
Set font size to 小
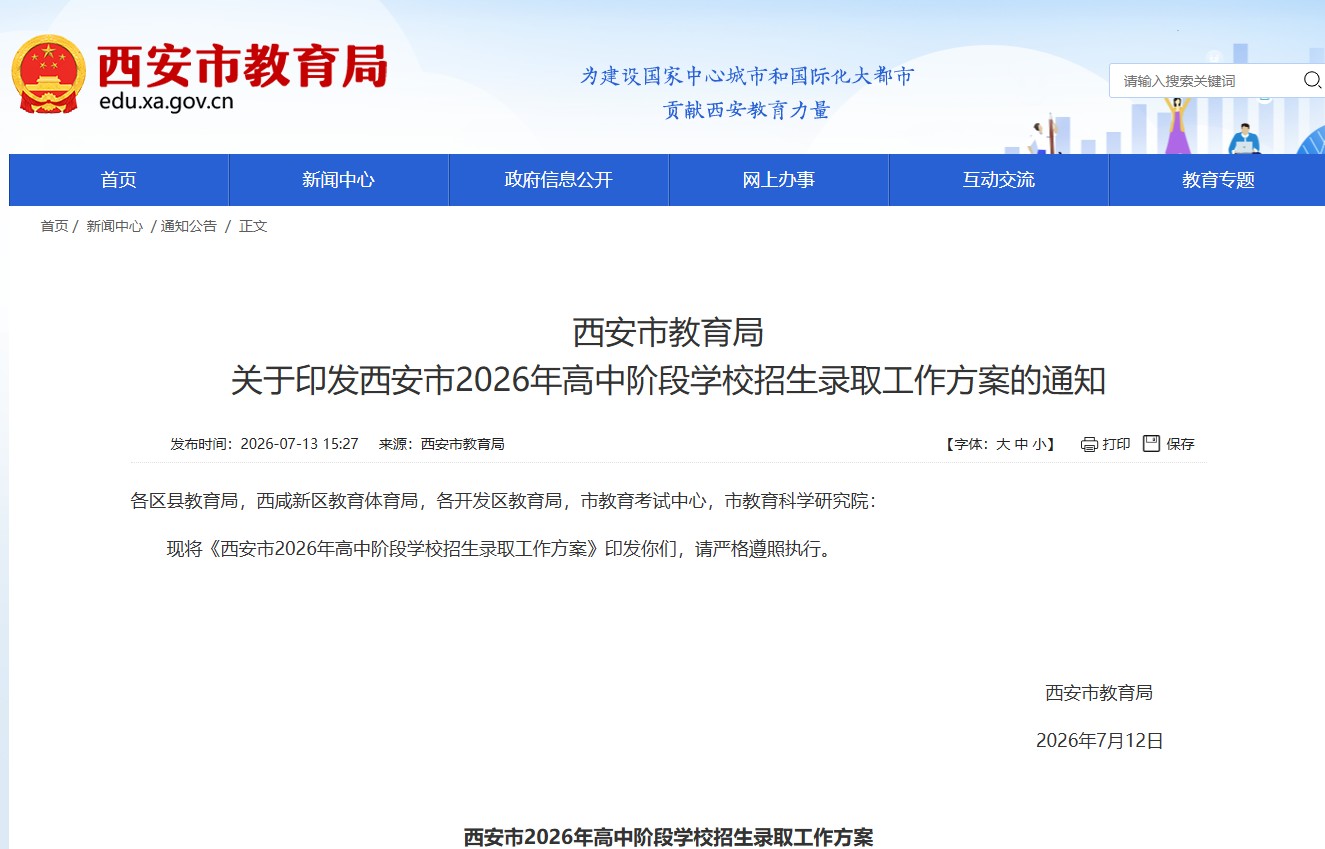[x=1040, y=444]
